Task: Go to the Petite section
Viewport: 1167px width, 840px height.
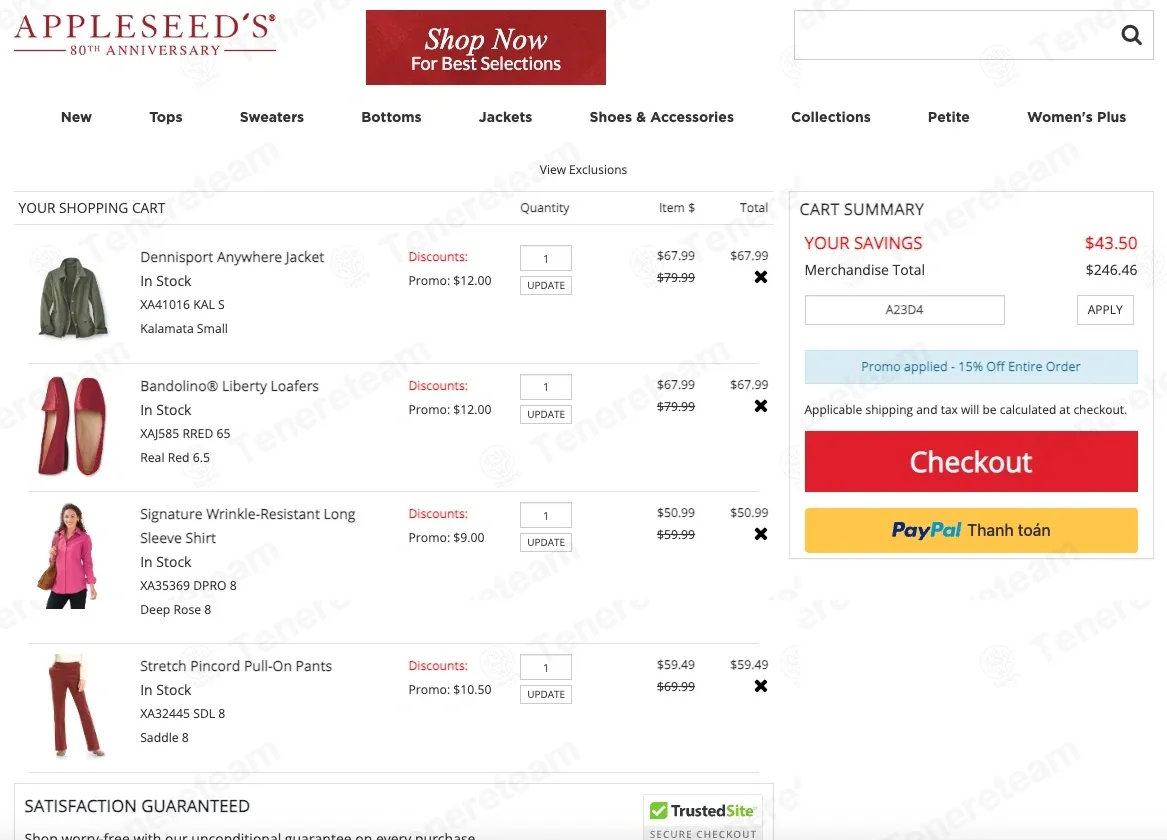Action: (x=948, y=117)
